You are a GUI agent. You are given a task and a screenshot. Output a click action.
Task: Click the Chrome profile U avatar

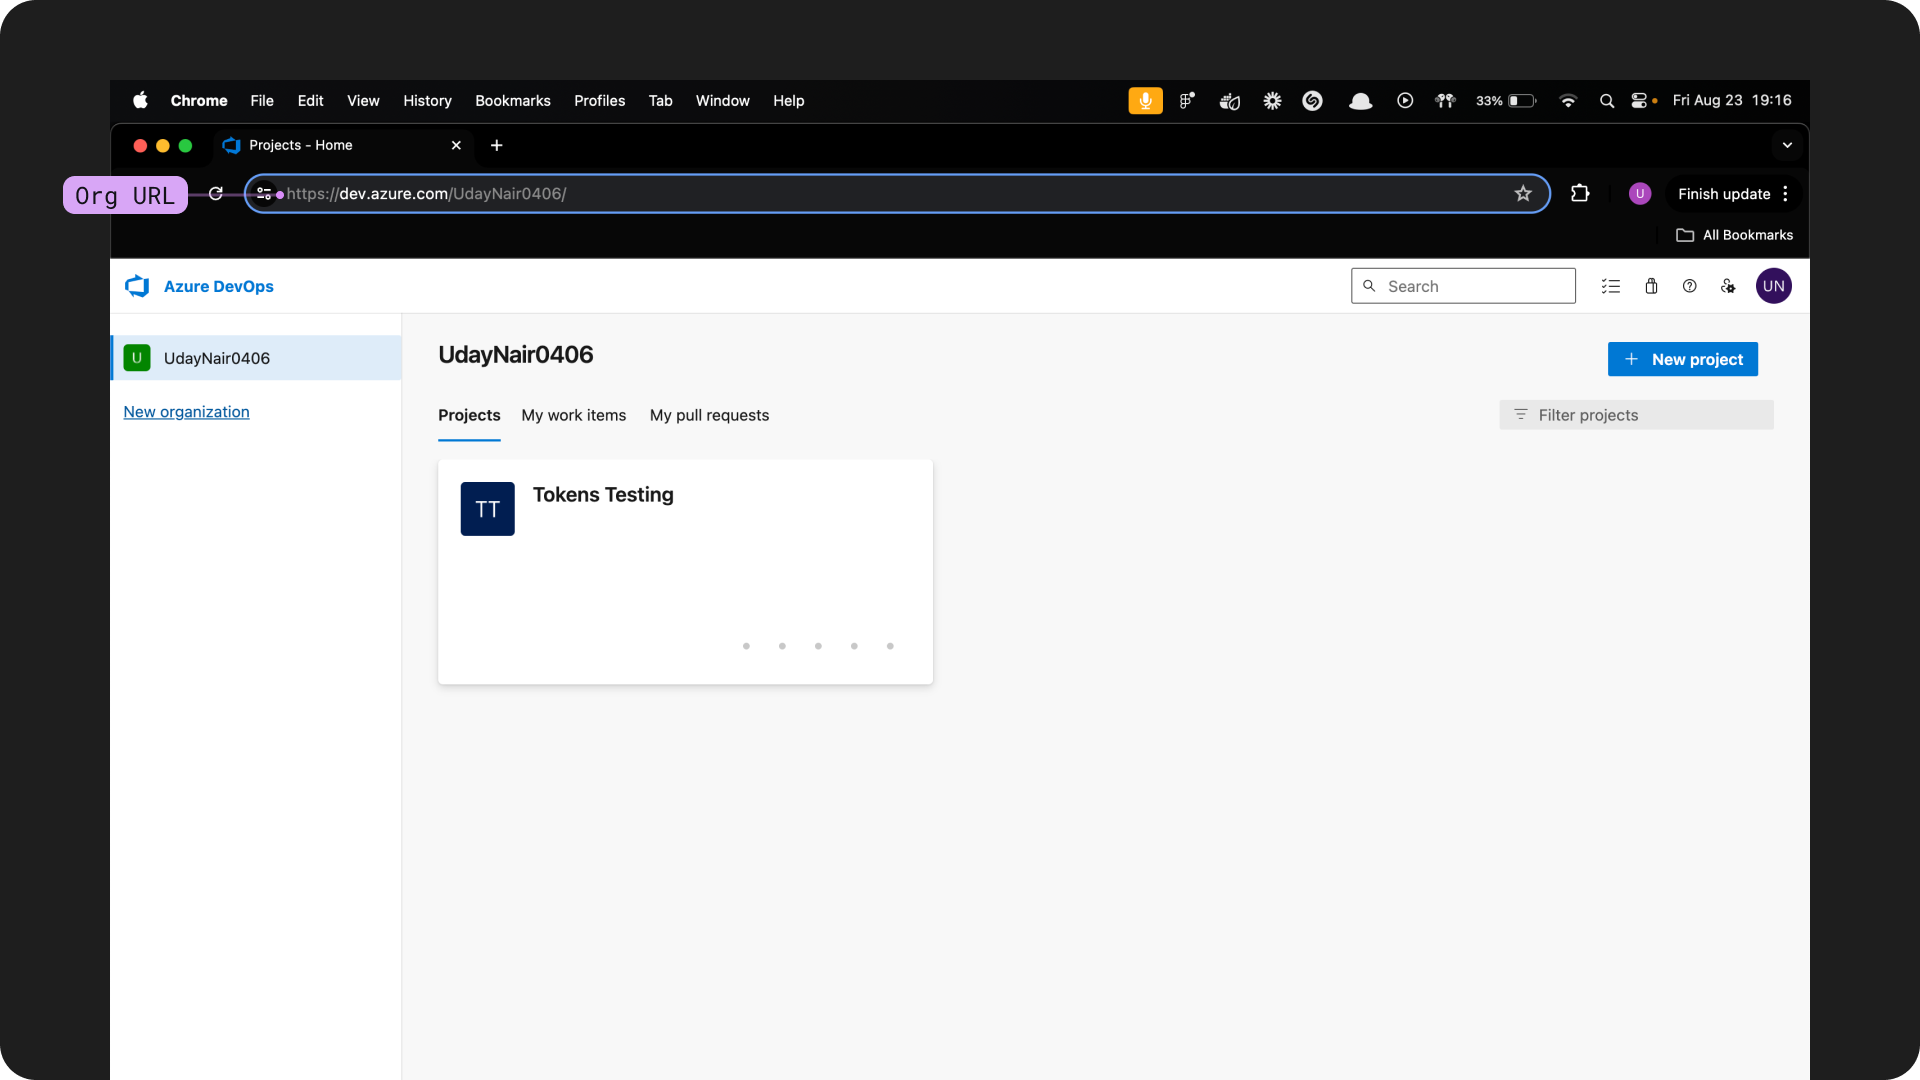(1639, 194)
